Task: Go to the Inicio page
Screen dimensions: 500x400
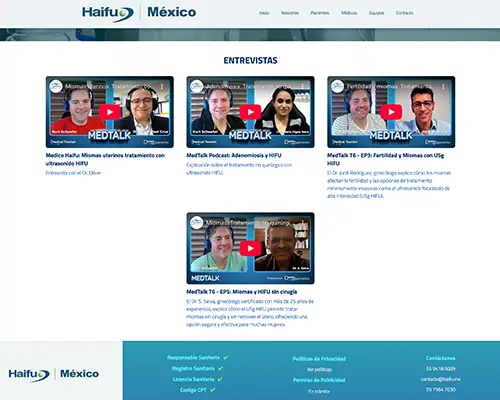Action: (264, 13)
